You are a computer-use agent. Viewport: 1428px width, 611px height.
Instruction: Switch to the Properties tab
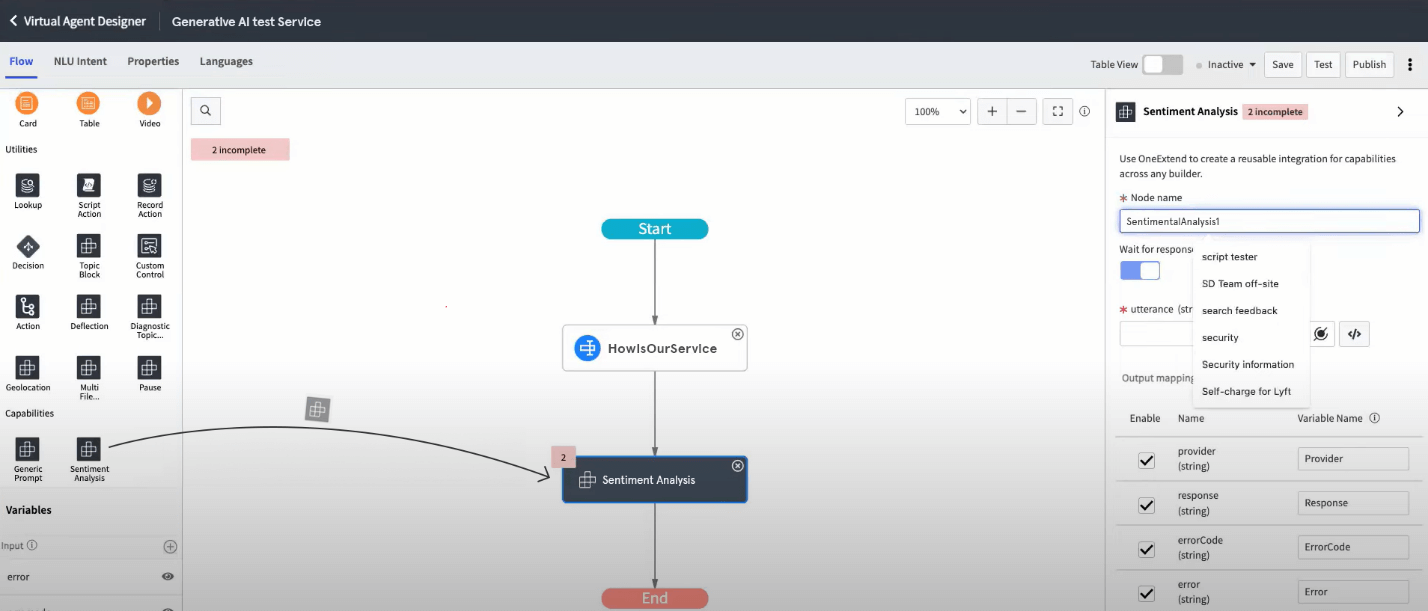153,61
